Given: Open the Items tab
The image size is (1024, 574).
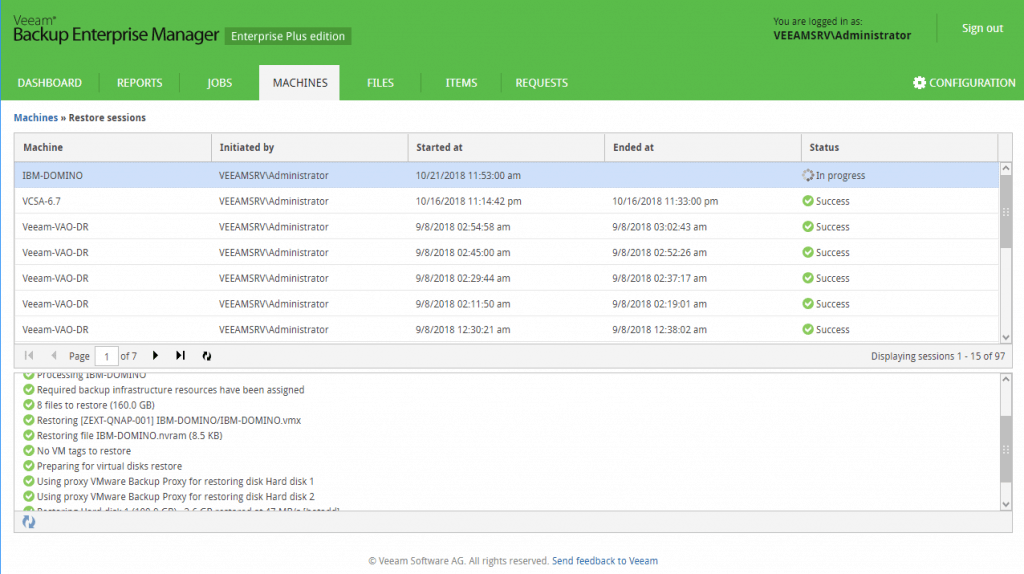Looking at the screenshot, I should pos(461,83).
